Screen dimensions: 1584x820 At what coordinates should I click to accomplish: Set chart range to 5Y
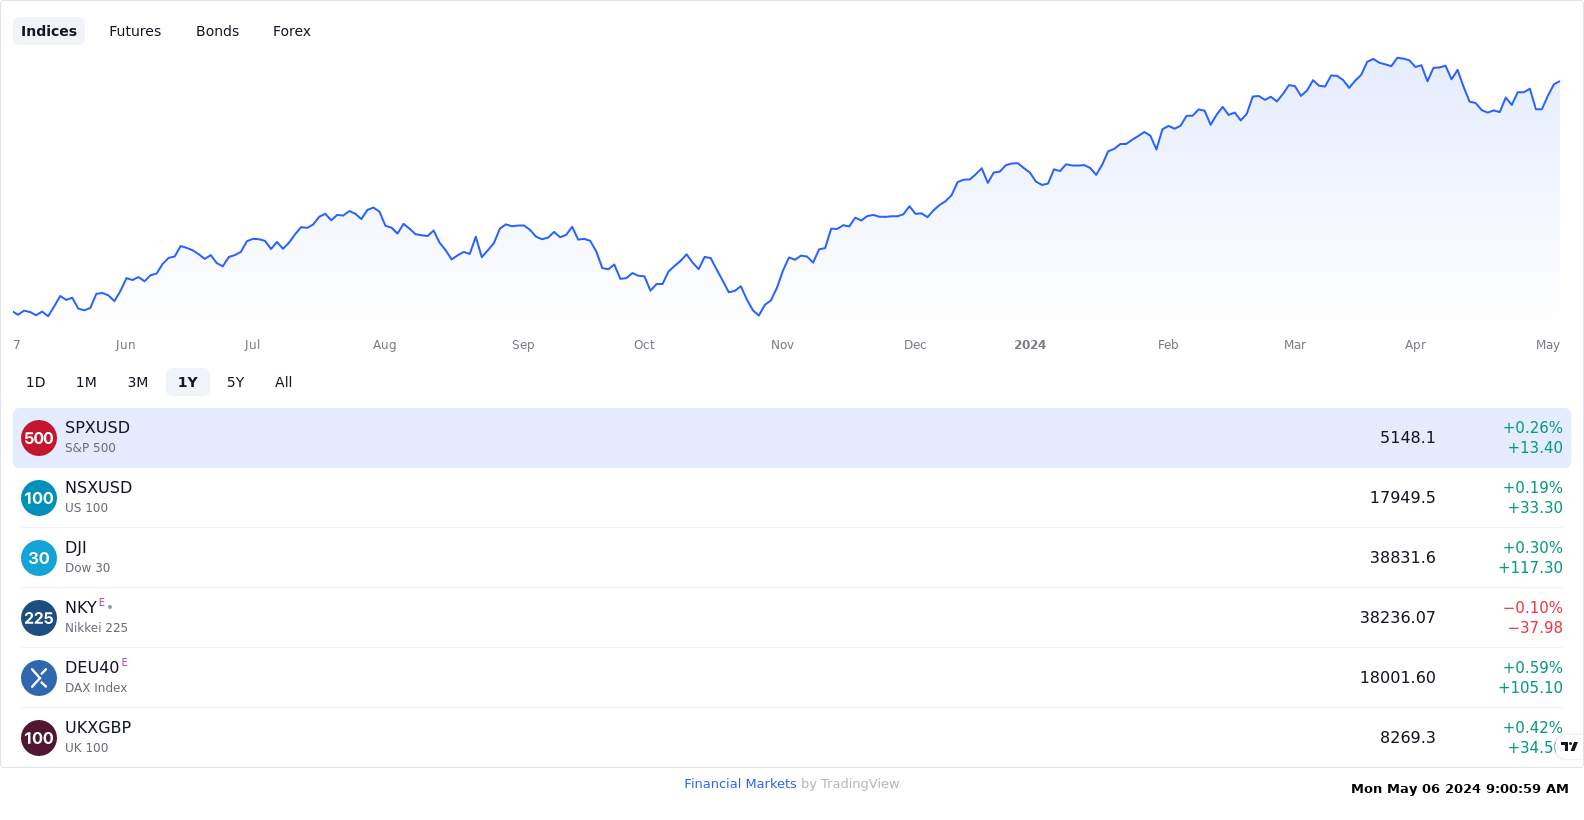click(x=236, y=382)
